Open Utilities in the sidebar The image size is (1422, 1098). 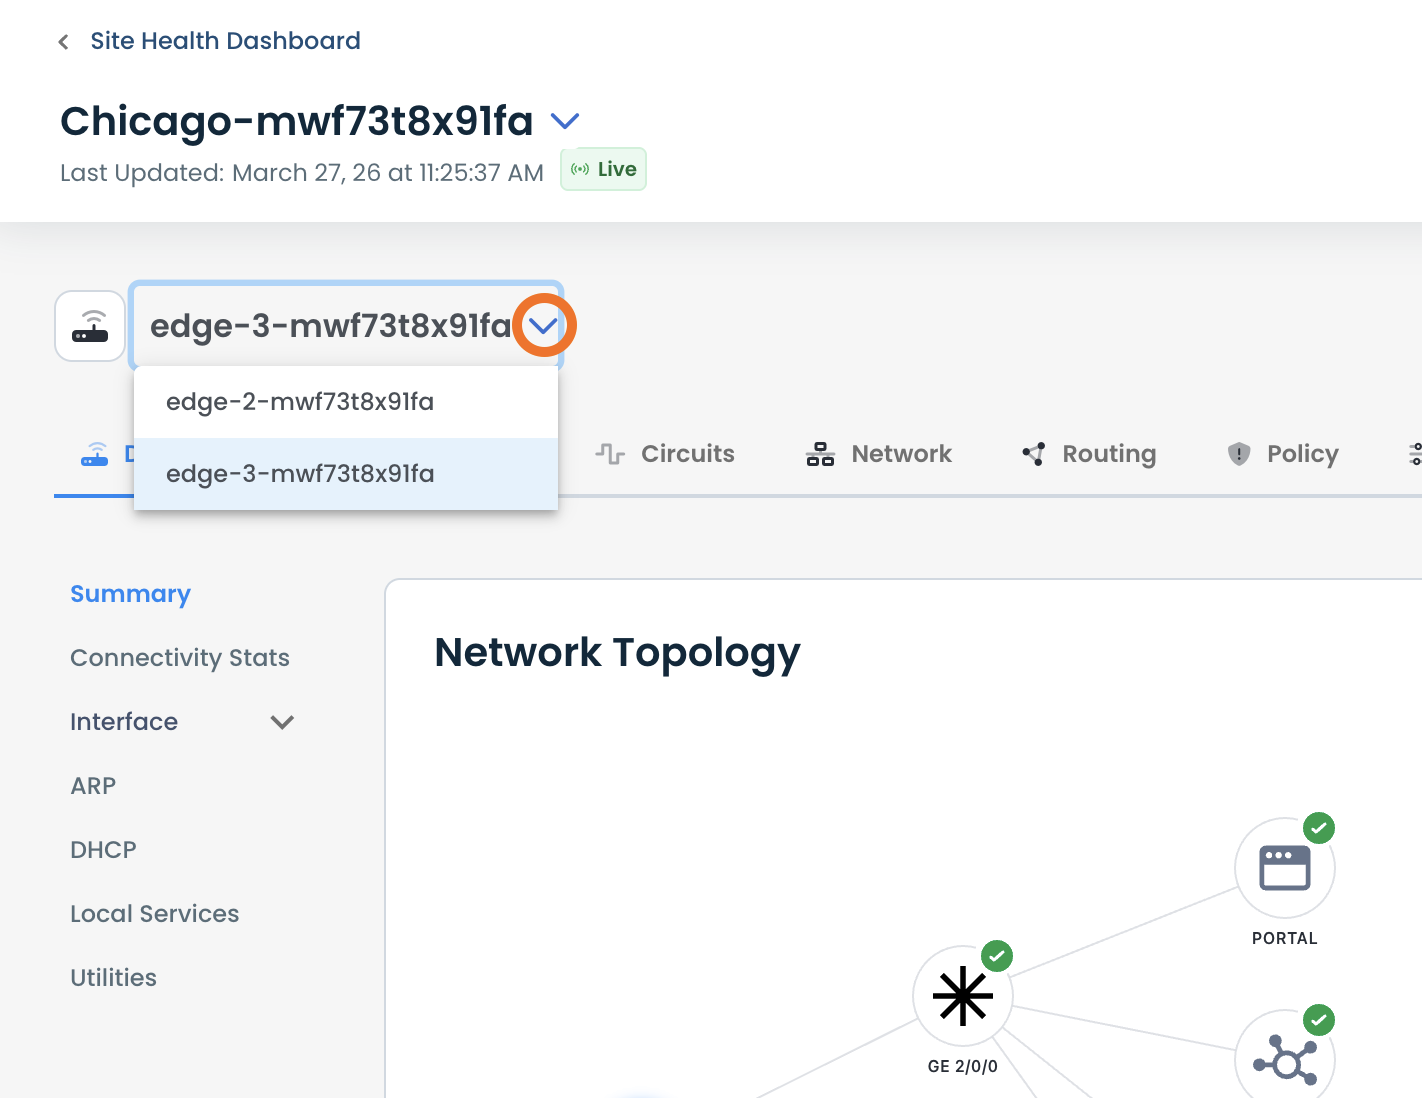point(113,978)
